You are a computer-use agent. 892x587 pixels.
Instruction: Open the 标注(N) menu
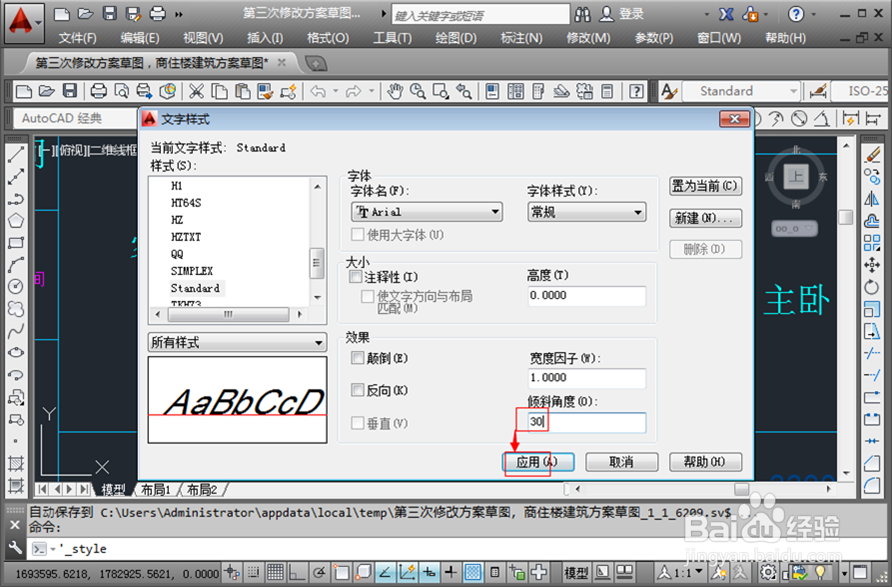522,38
